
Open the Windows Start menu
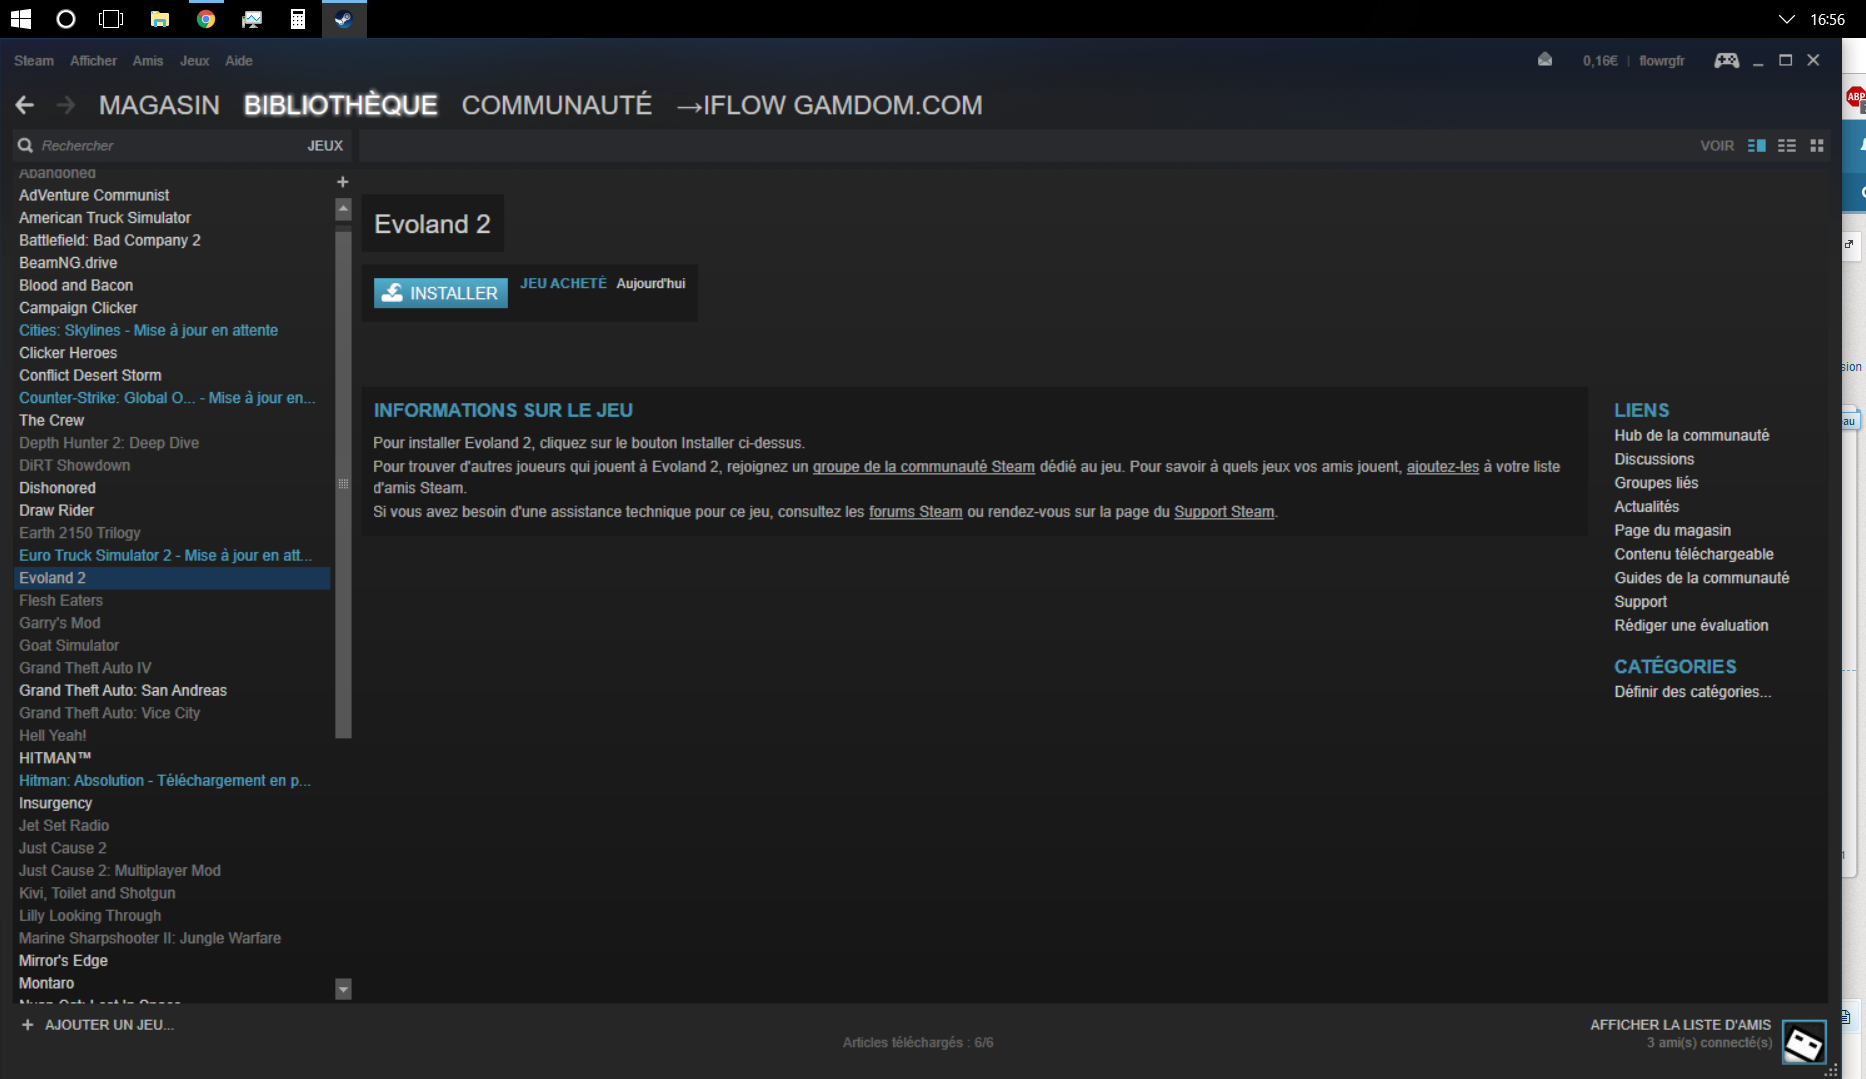[20, 19]
